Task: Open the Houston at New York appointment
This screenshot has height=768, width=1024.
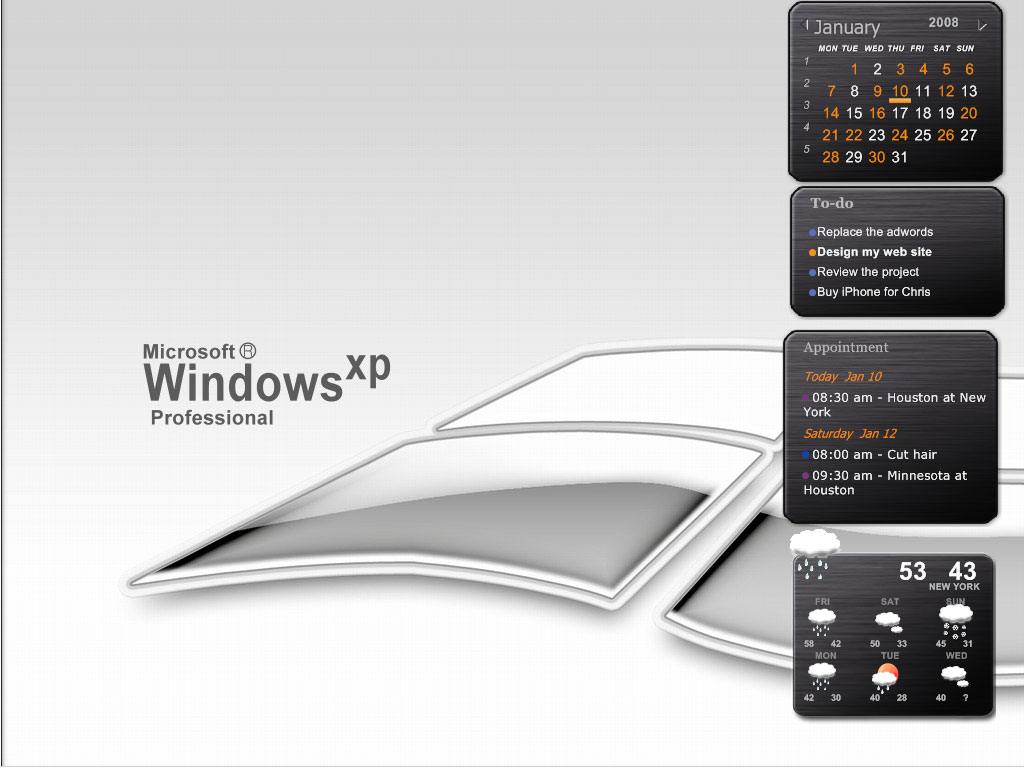Action: coord(895,405)
